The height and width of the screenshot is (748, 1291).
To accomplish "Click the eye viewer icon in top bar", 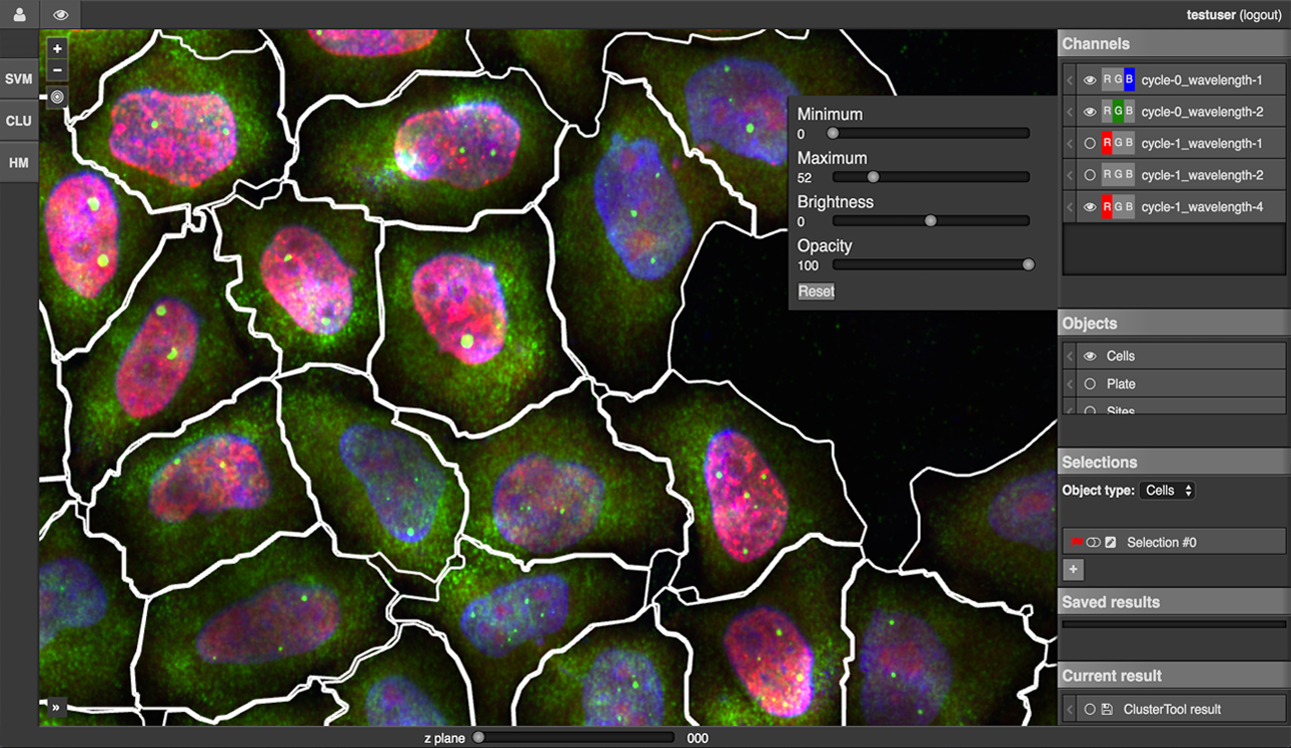I will pos(61,14).
